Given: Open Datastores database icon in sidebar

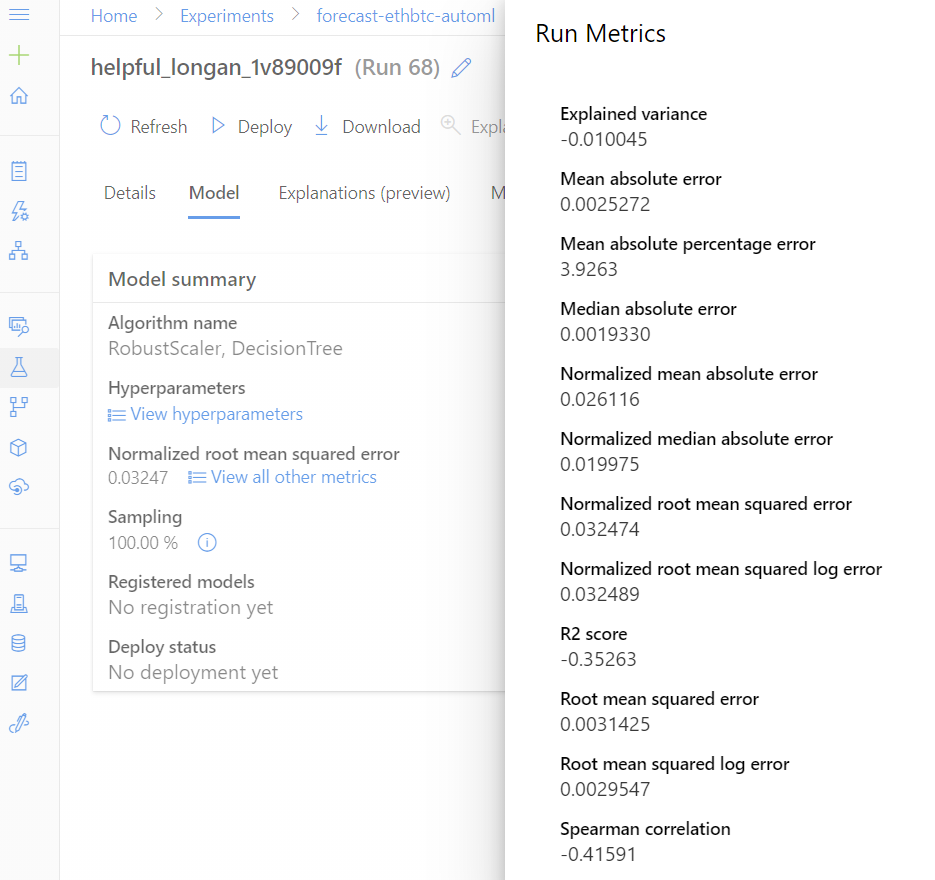Looking at the screenshot, I should [x=19, y=643].
